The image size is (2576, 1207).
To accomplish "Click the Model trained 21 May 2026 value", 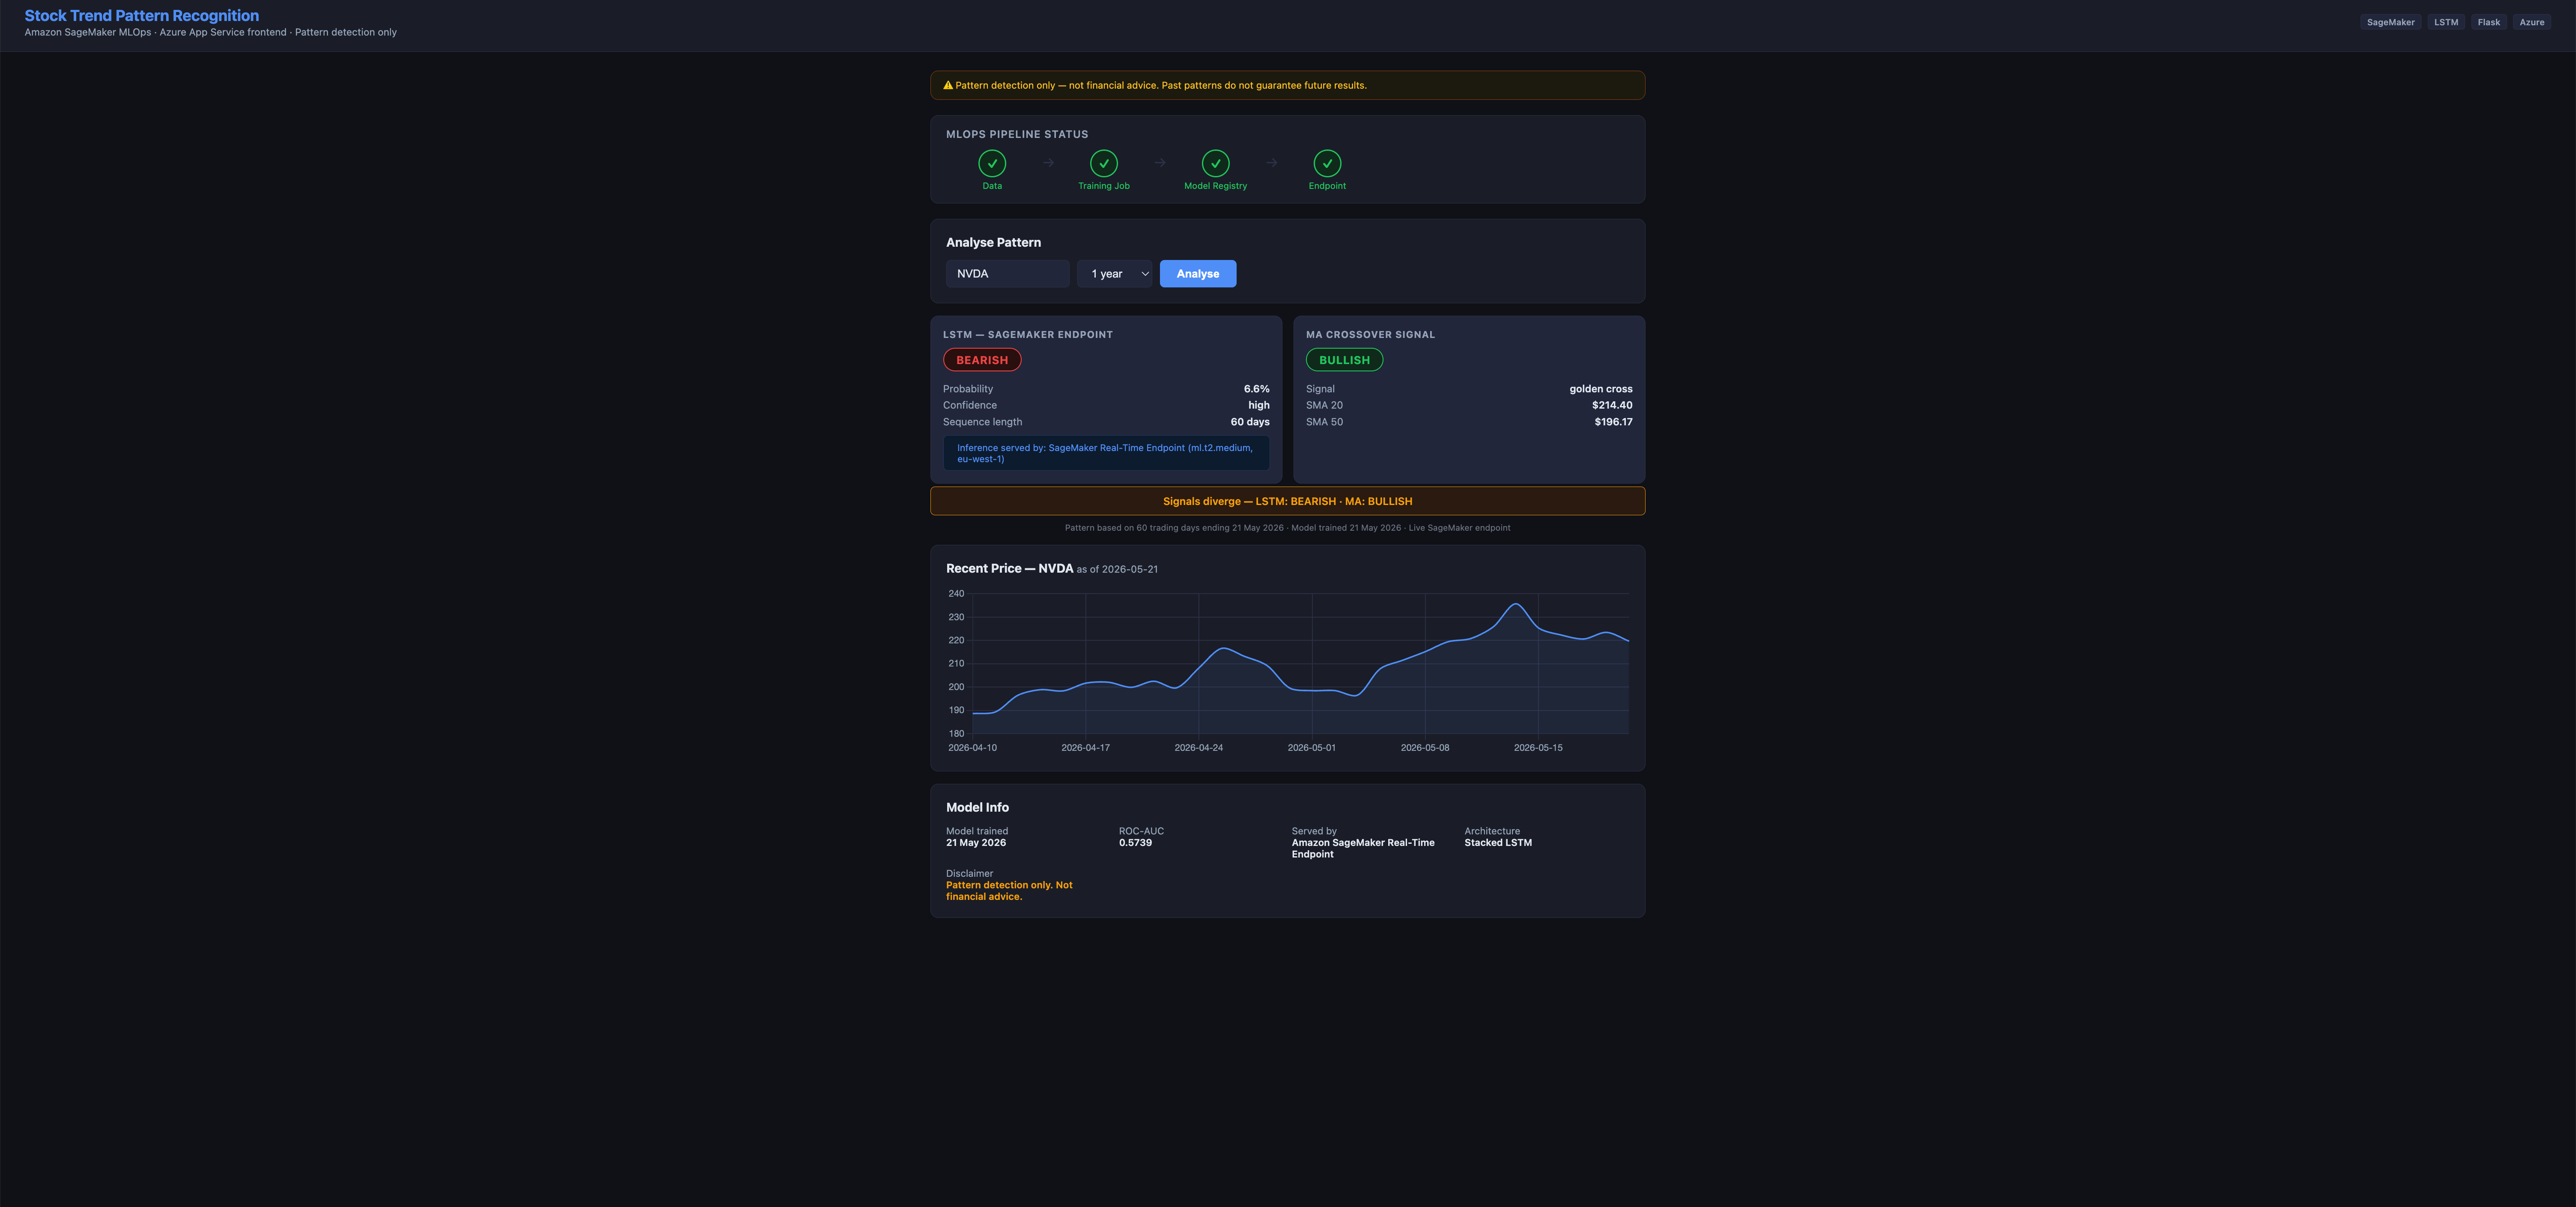I will tap(976, 843).
